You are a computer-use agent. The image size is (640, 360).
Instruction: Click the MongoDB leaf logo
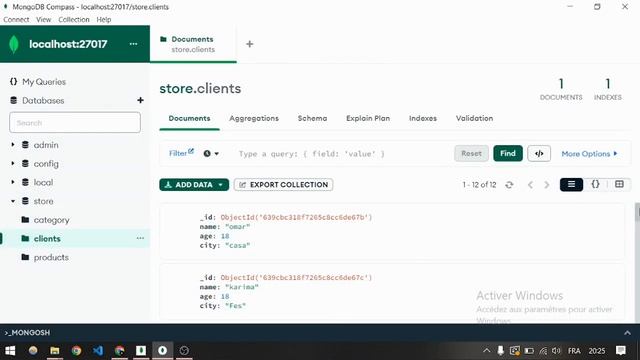tap(14, 44)
